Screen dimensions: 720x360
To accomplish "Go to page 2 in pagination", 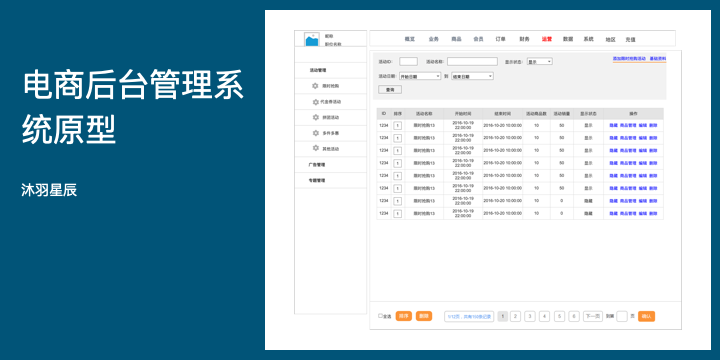I will pyautogui.click(x=516, y=316).
